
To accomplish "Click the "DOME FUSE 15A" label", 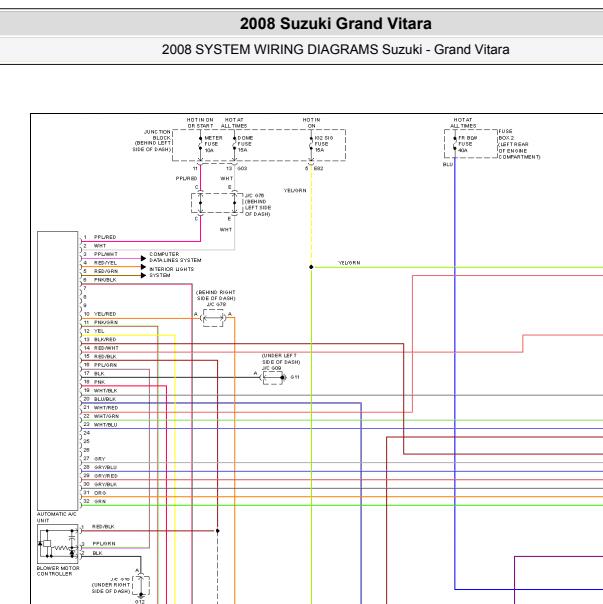I will click(245, 144).
